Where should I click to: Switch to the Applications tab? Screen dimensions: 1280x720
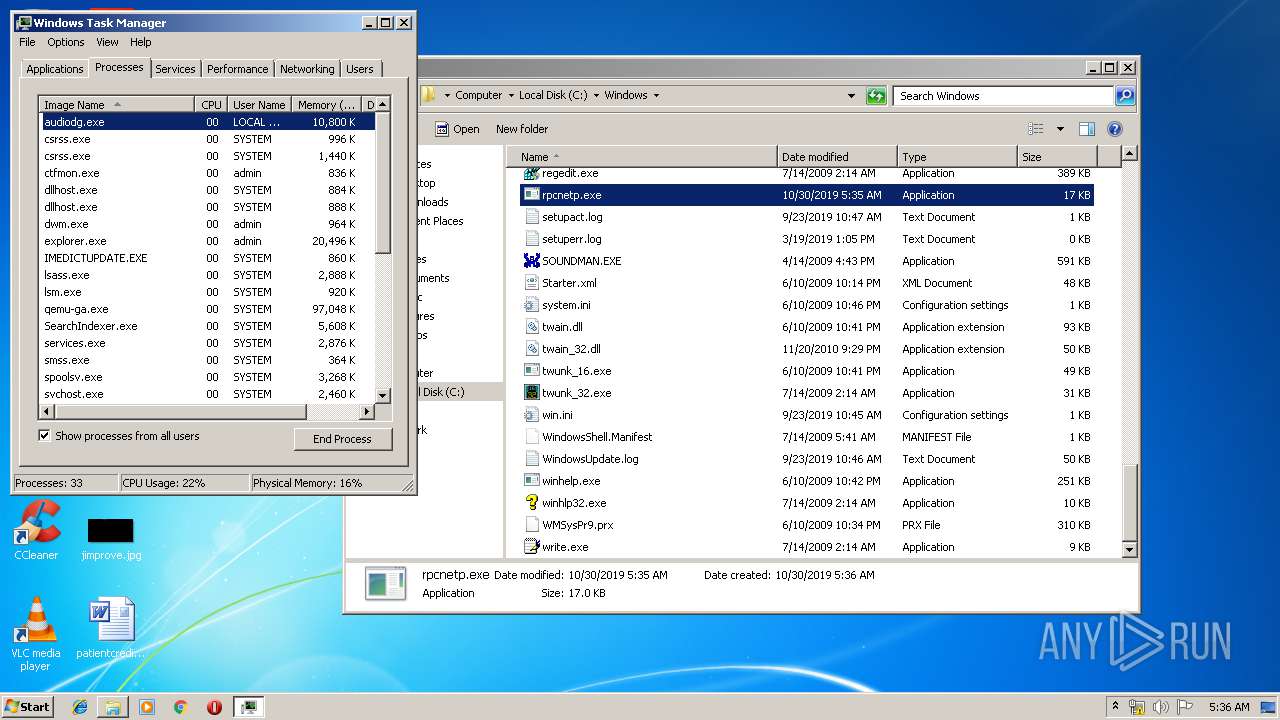[x=54, y=69]
